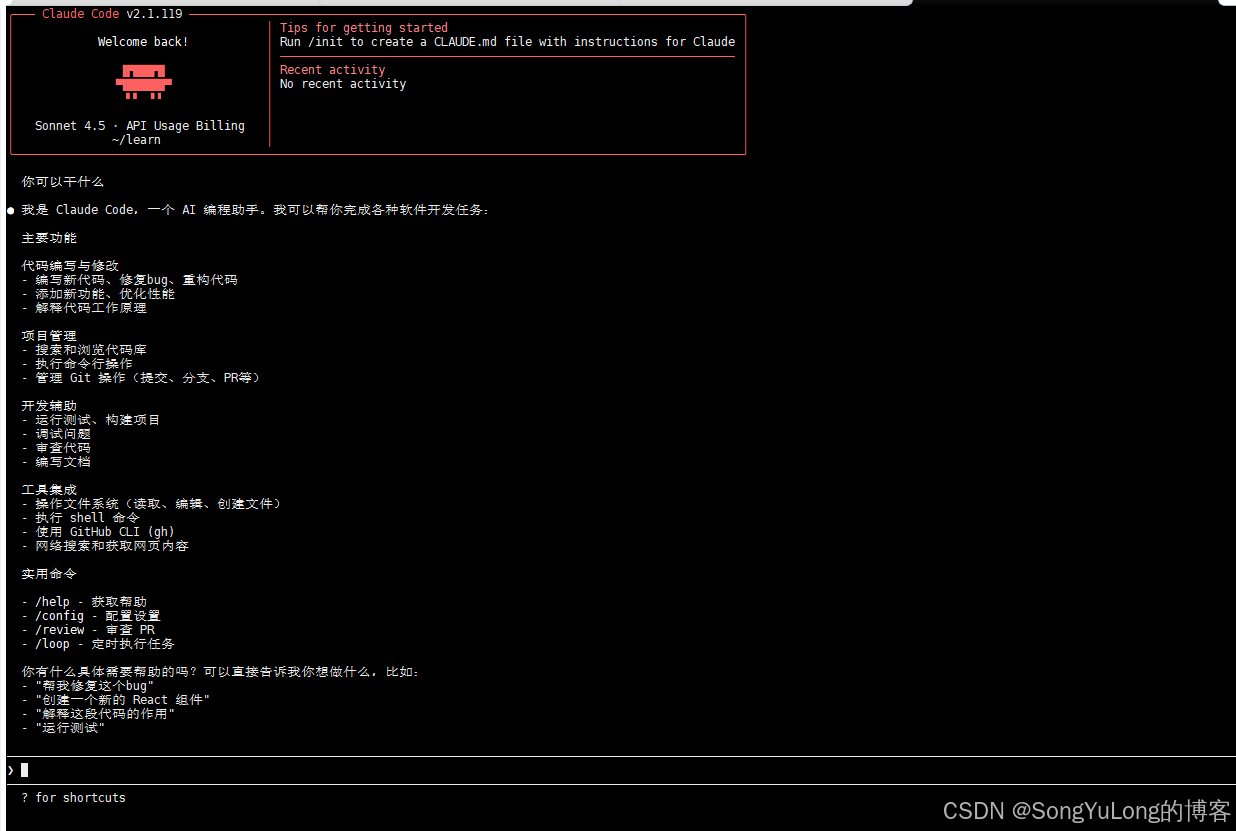Viewport: 1236px width, 831px height.
Task: Click the '审查代码' line
Action: coord(56,448)
